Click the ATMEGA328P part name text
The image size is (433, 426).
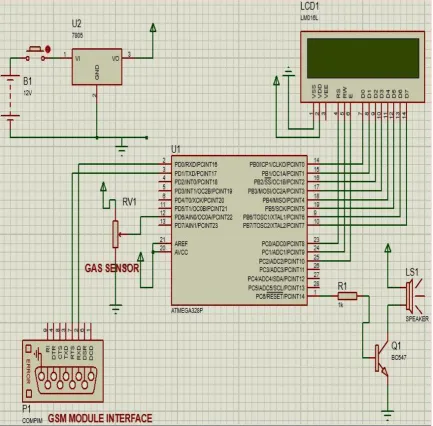pyautogui.click(x=187, y=311)
